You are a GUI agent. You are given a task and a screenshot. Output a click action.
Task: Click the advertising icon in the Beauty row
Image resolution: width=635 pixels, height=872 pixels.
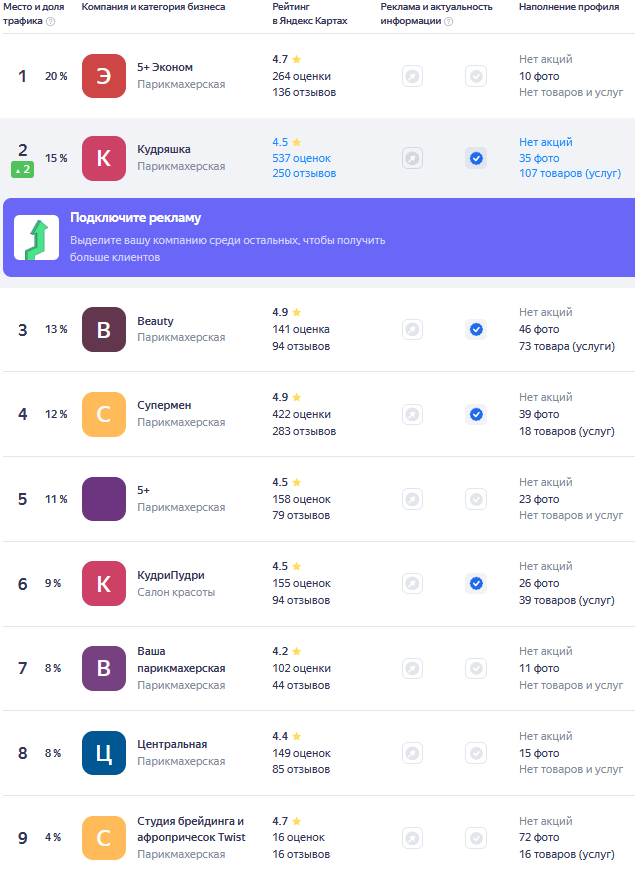tap(413, 329)
